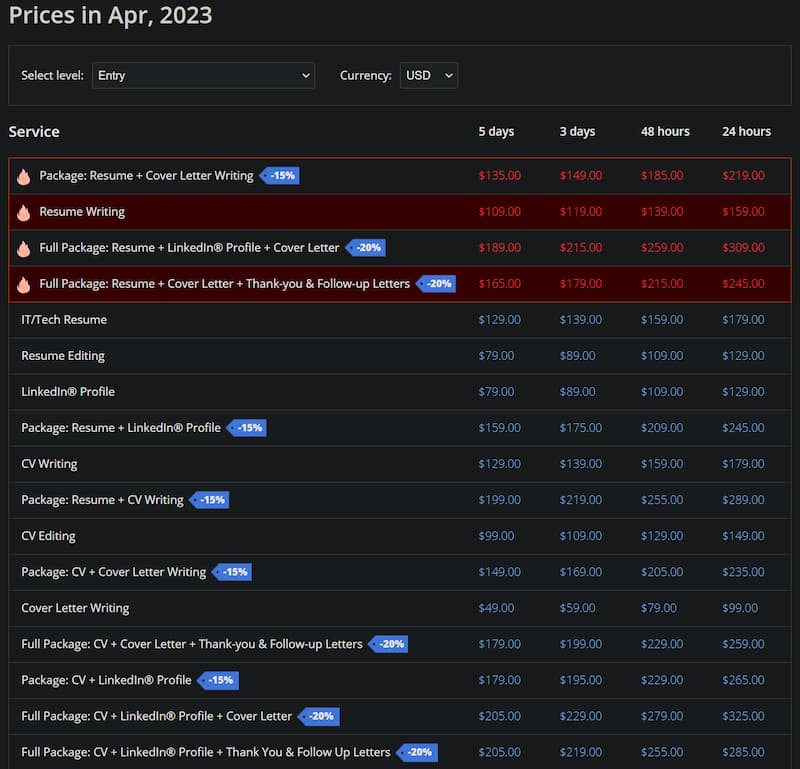Screen dimensions: 800x769
Task: Choose Package: Resume + Cover Letter Writing $135.00 price
Action: 499,176
